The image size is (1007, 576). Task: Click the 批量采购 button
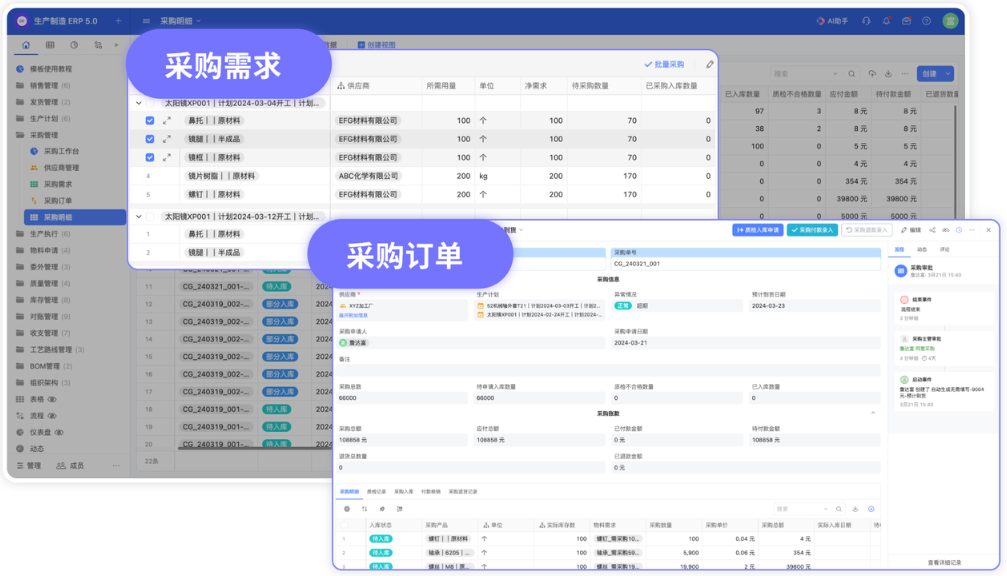point(665,64)
